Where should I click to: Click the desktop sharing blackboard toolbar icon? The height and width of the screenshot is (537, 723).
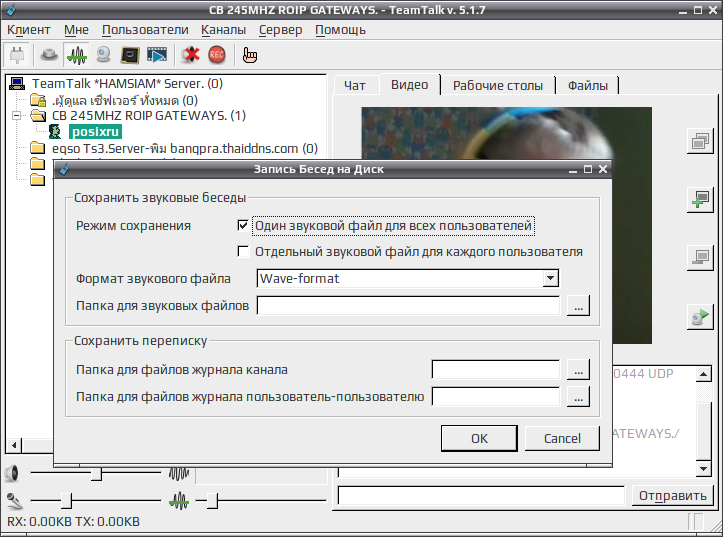(x=130, y=55)
